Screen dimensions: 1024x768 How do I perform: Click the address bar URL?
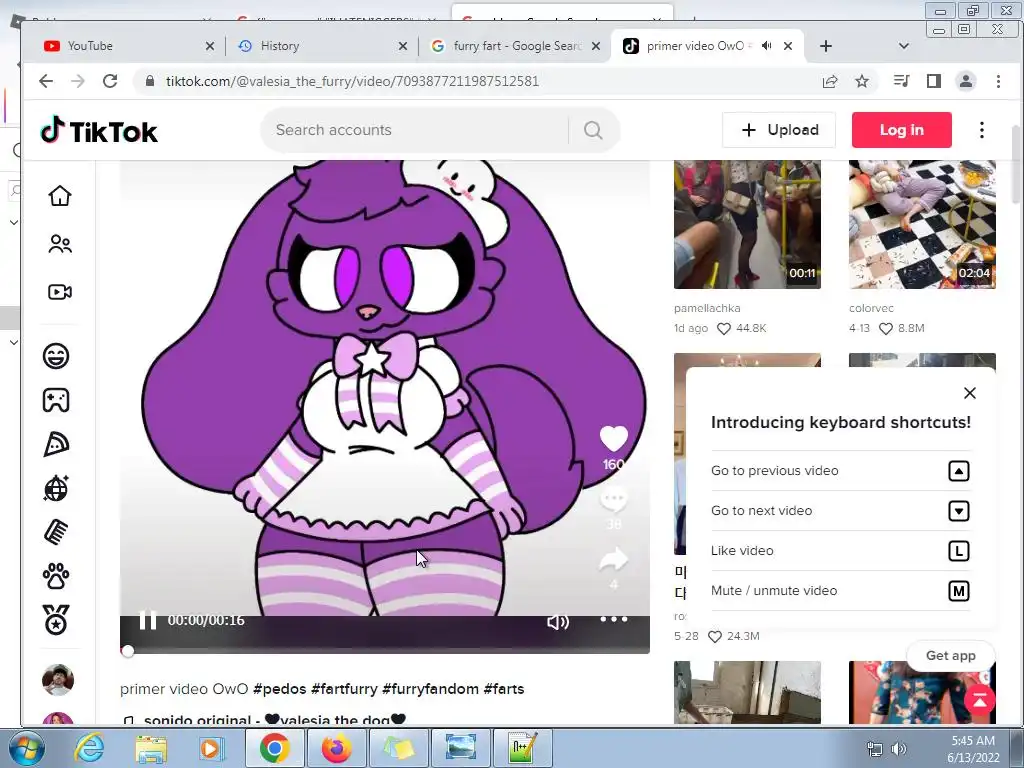352,81
